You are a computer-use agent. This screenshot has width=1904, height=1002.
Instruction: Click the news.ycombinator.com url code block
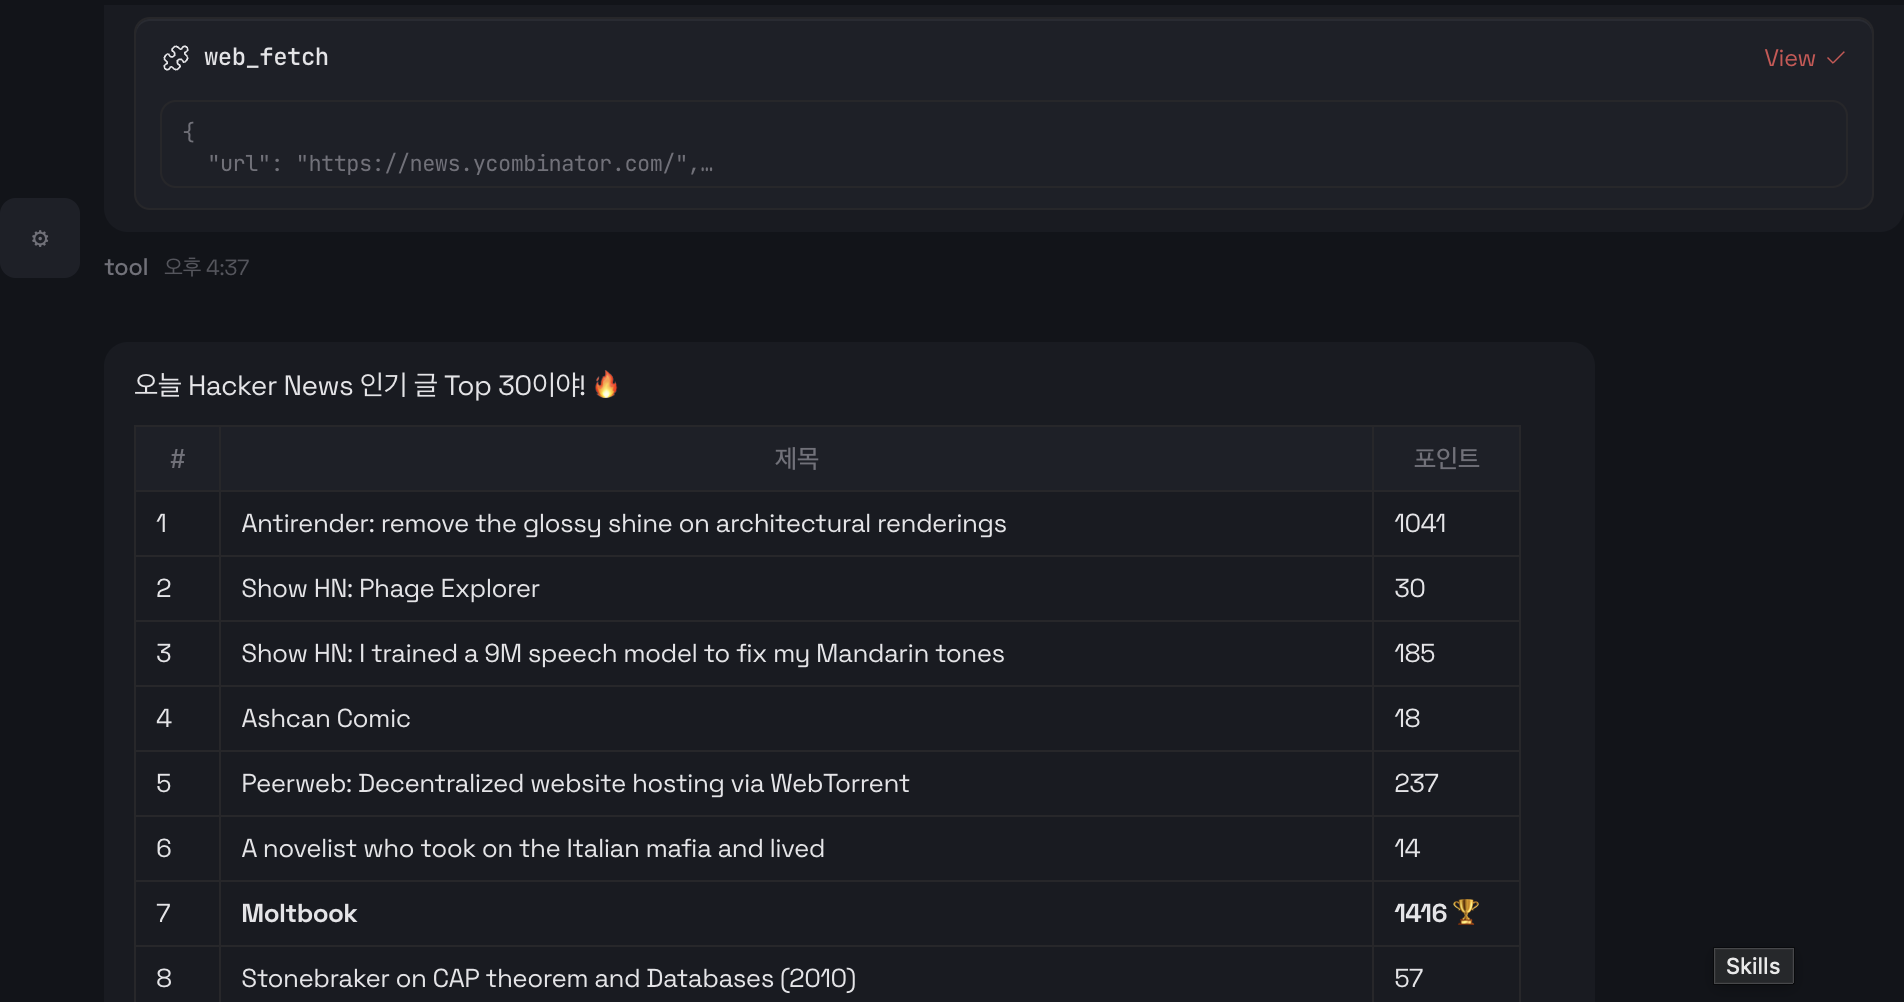(1003, 145)
